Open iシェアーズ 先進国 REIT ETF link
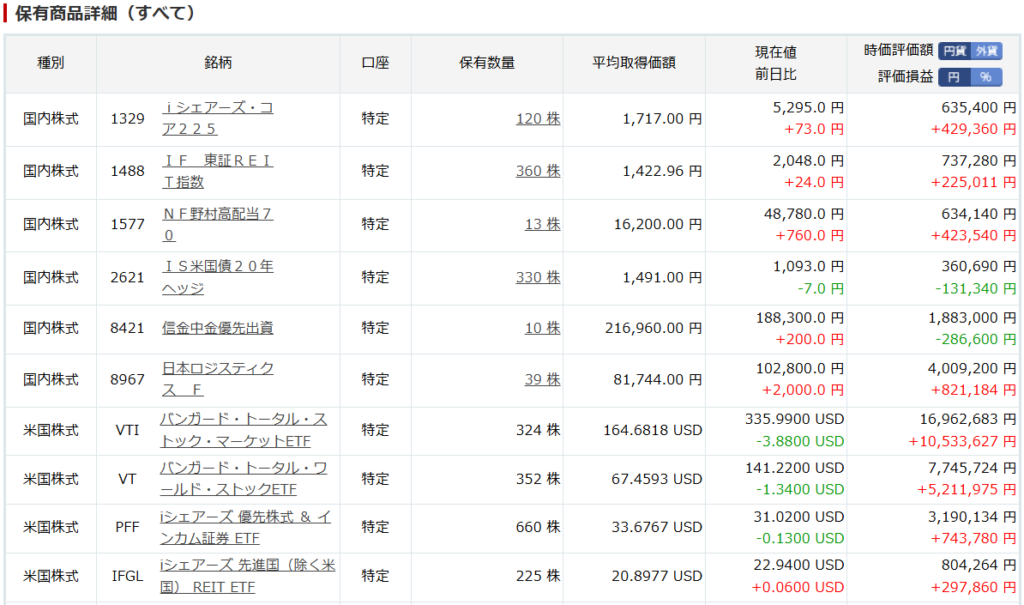 [x=247, y=567]
